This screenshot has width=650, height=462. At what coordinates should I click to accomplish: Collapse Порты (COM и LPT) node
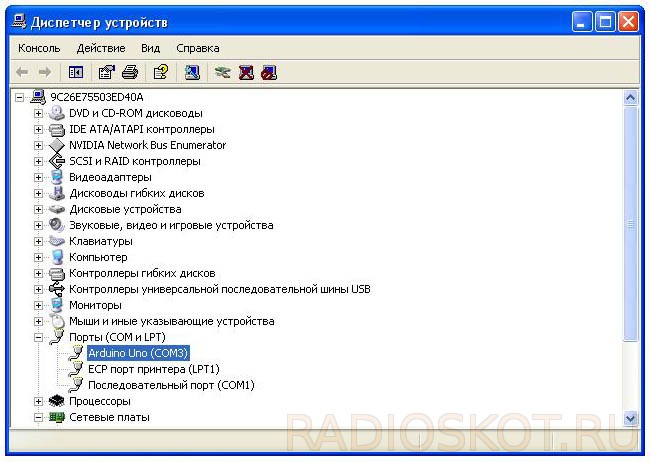38,338
